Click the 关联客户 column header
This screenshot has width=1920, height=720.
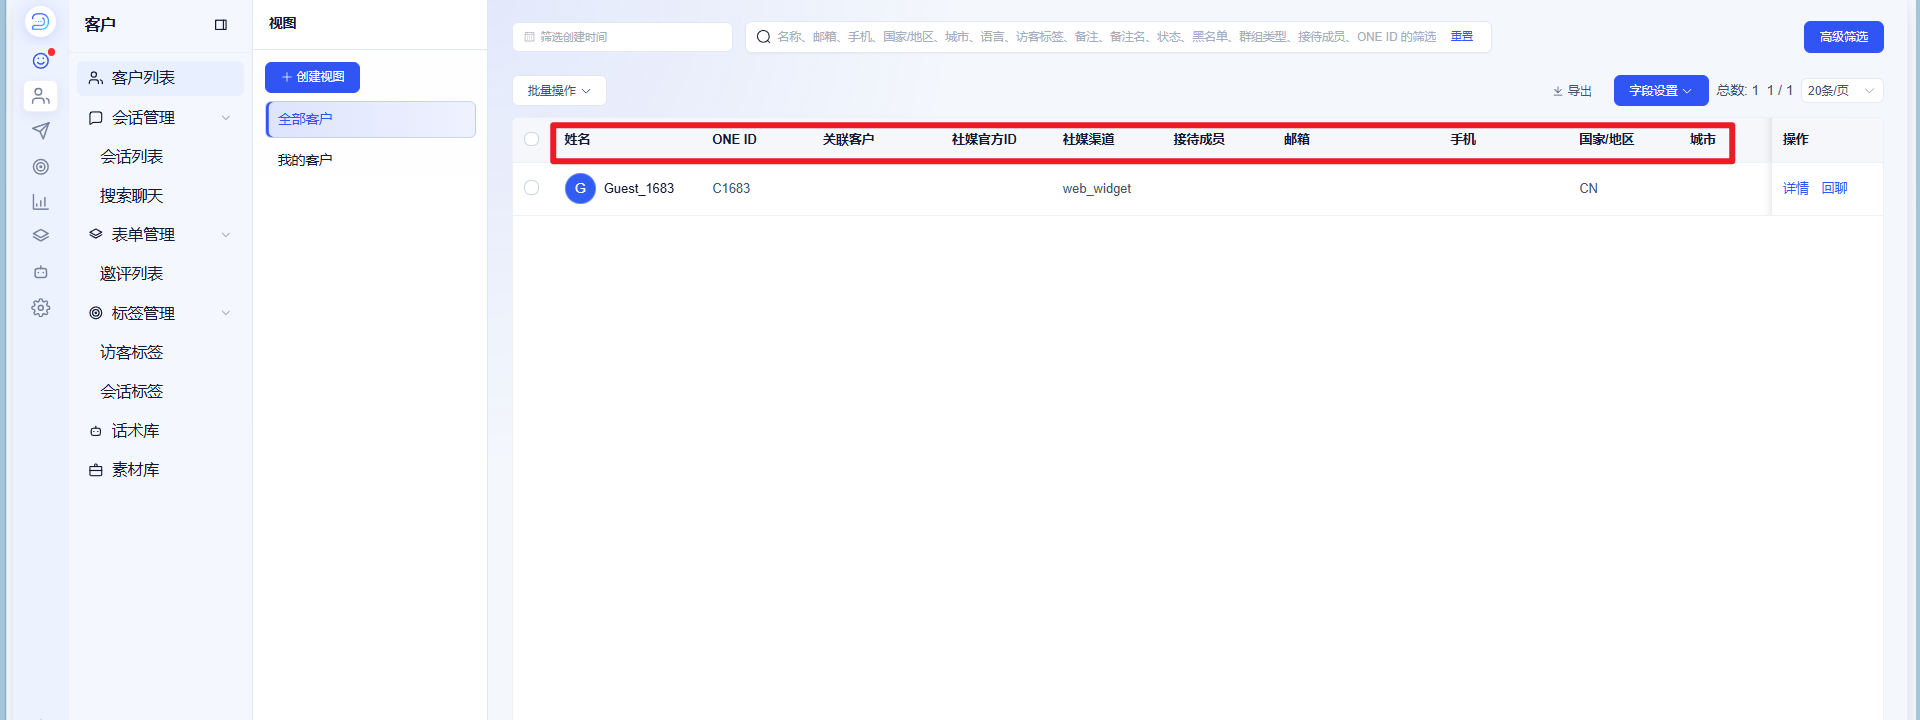[848, 140]
